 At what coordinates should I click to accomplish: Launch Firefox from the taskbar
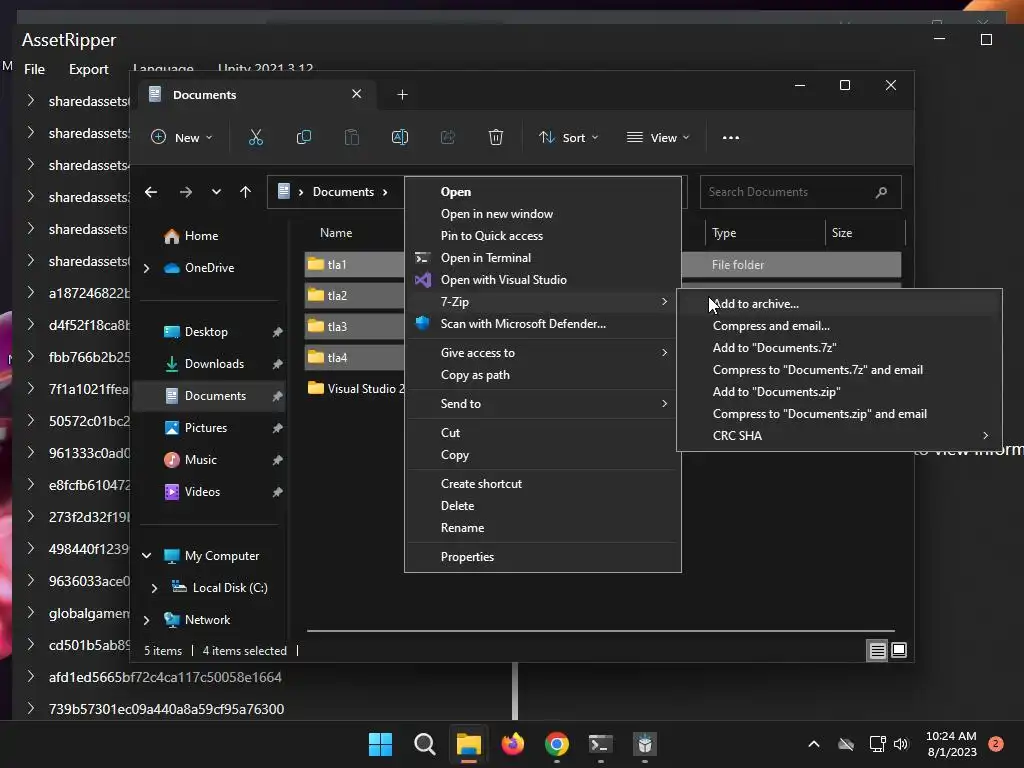click(x=513, y=744)
